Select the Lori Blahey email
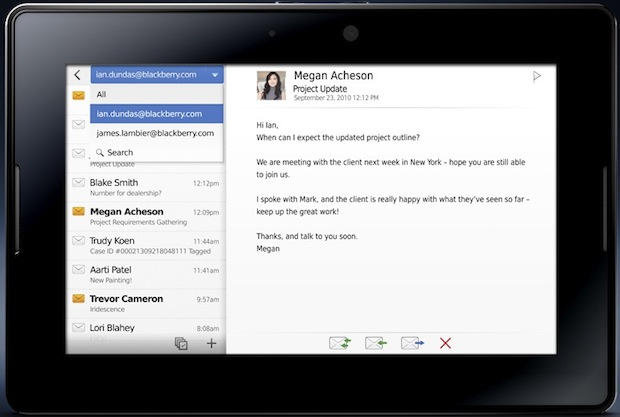 coord(145,331)
